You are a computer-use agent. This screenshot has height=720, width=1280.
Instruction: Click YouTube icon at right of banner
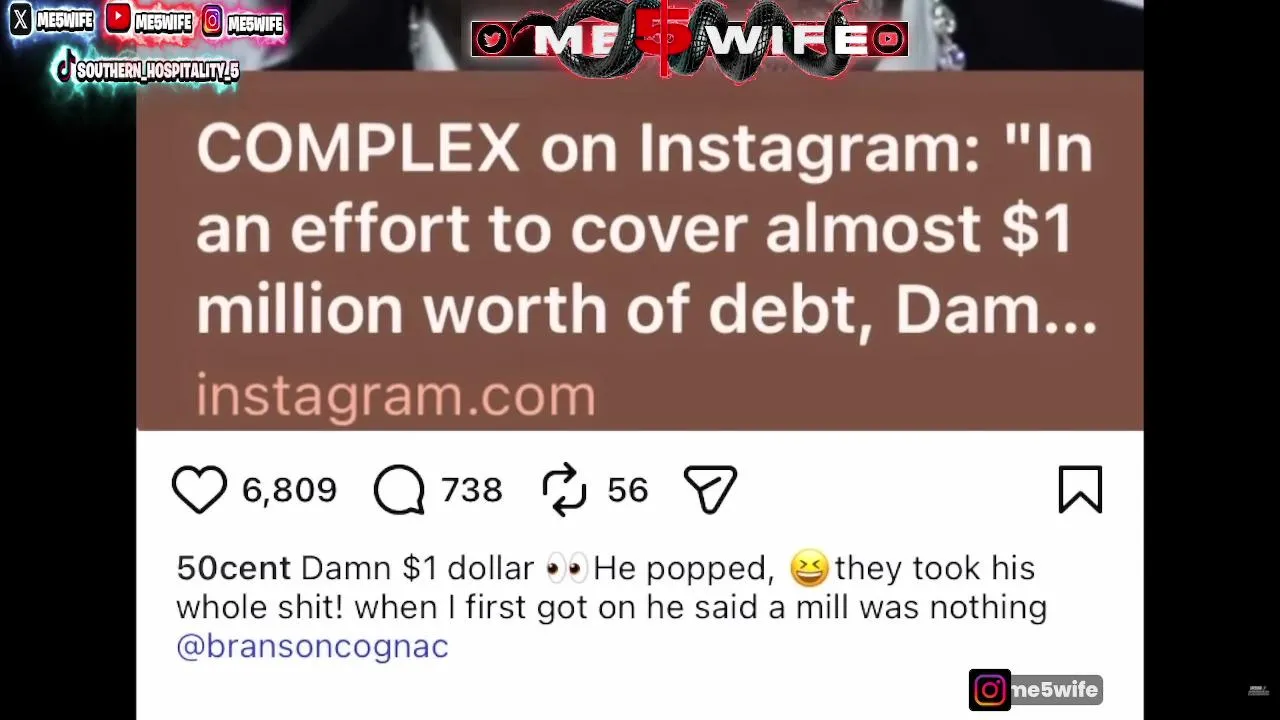pos(887,39)
